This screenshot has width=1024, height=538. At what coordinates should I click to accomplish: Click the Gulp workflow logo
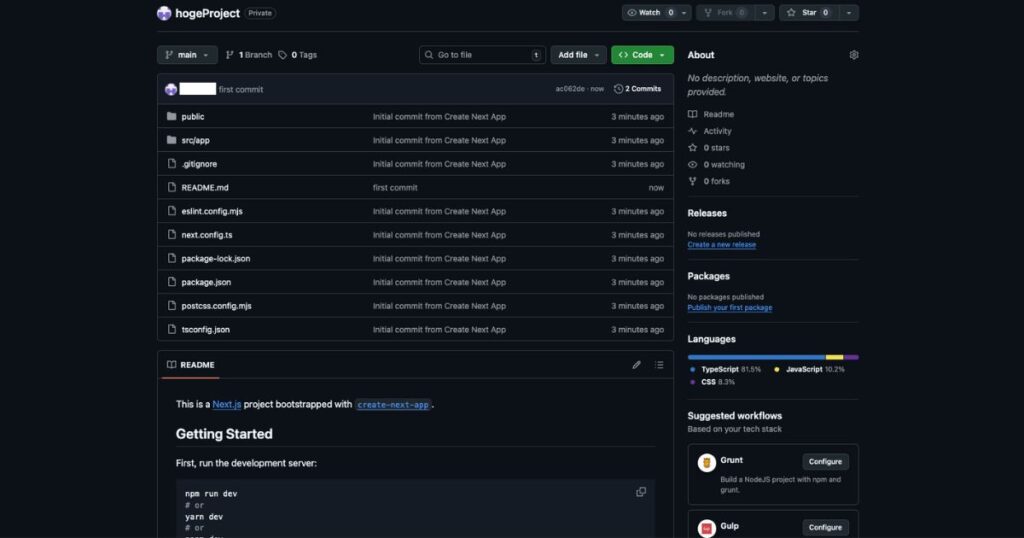(707, 528)
